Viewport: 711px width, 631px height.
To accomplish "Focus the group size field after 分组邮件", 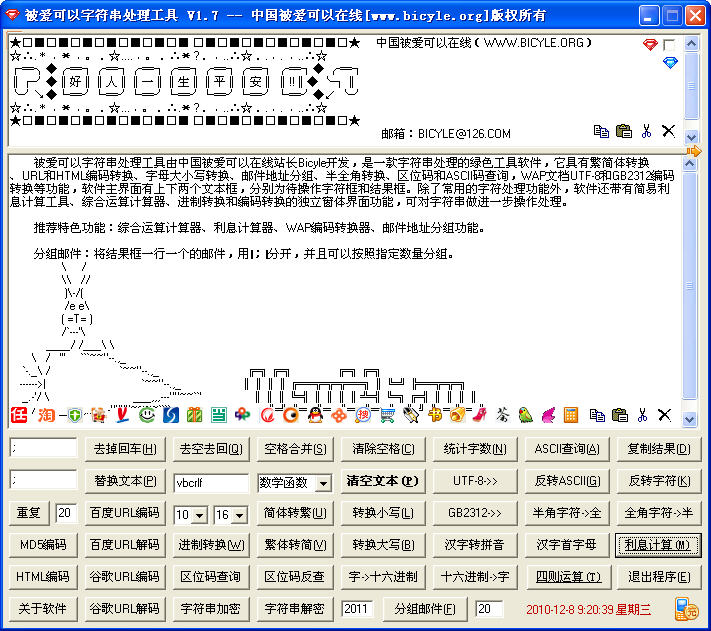I will [x=489, y=609].
